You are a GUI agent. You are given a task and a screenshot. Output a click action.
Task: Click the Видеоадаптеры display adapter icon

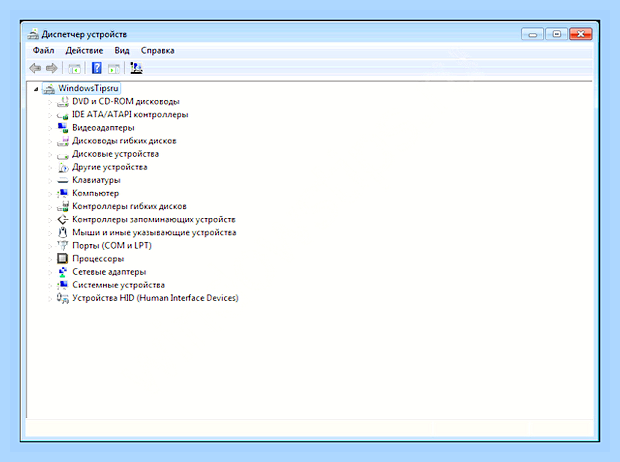(62, 128)
